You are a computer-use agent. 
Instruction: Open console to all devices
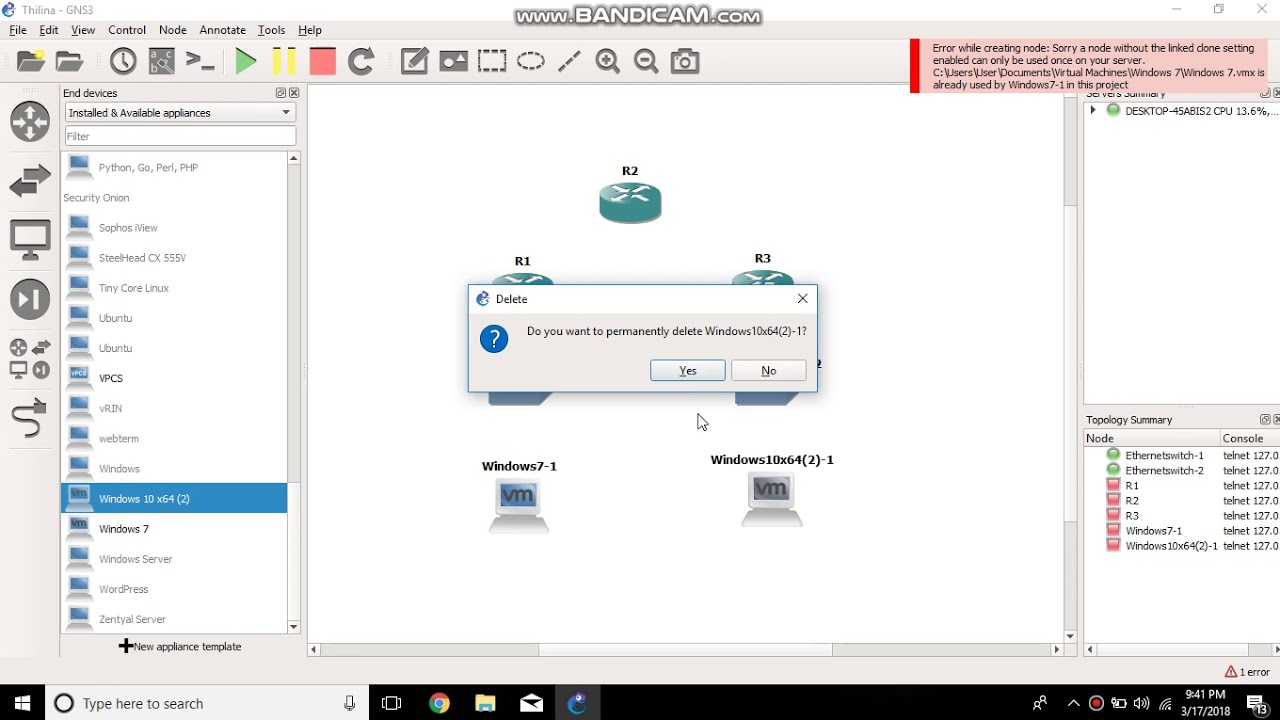click(200, 62)
